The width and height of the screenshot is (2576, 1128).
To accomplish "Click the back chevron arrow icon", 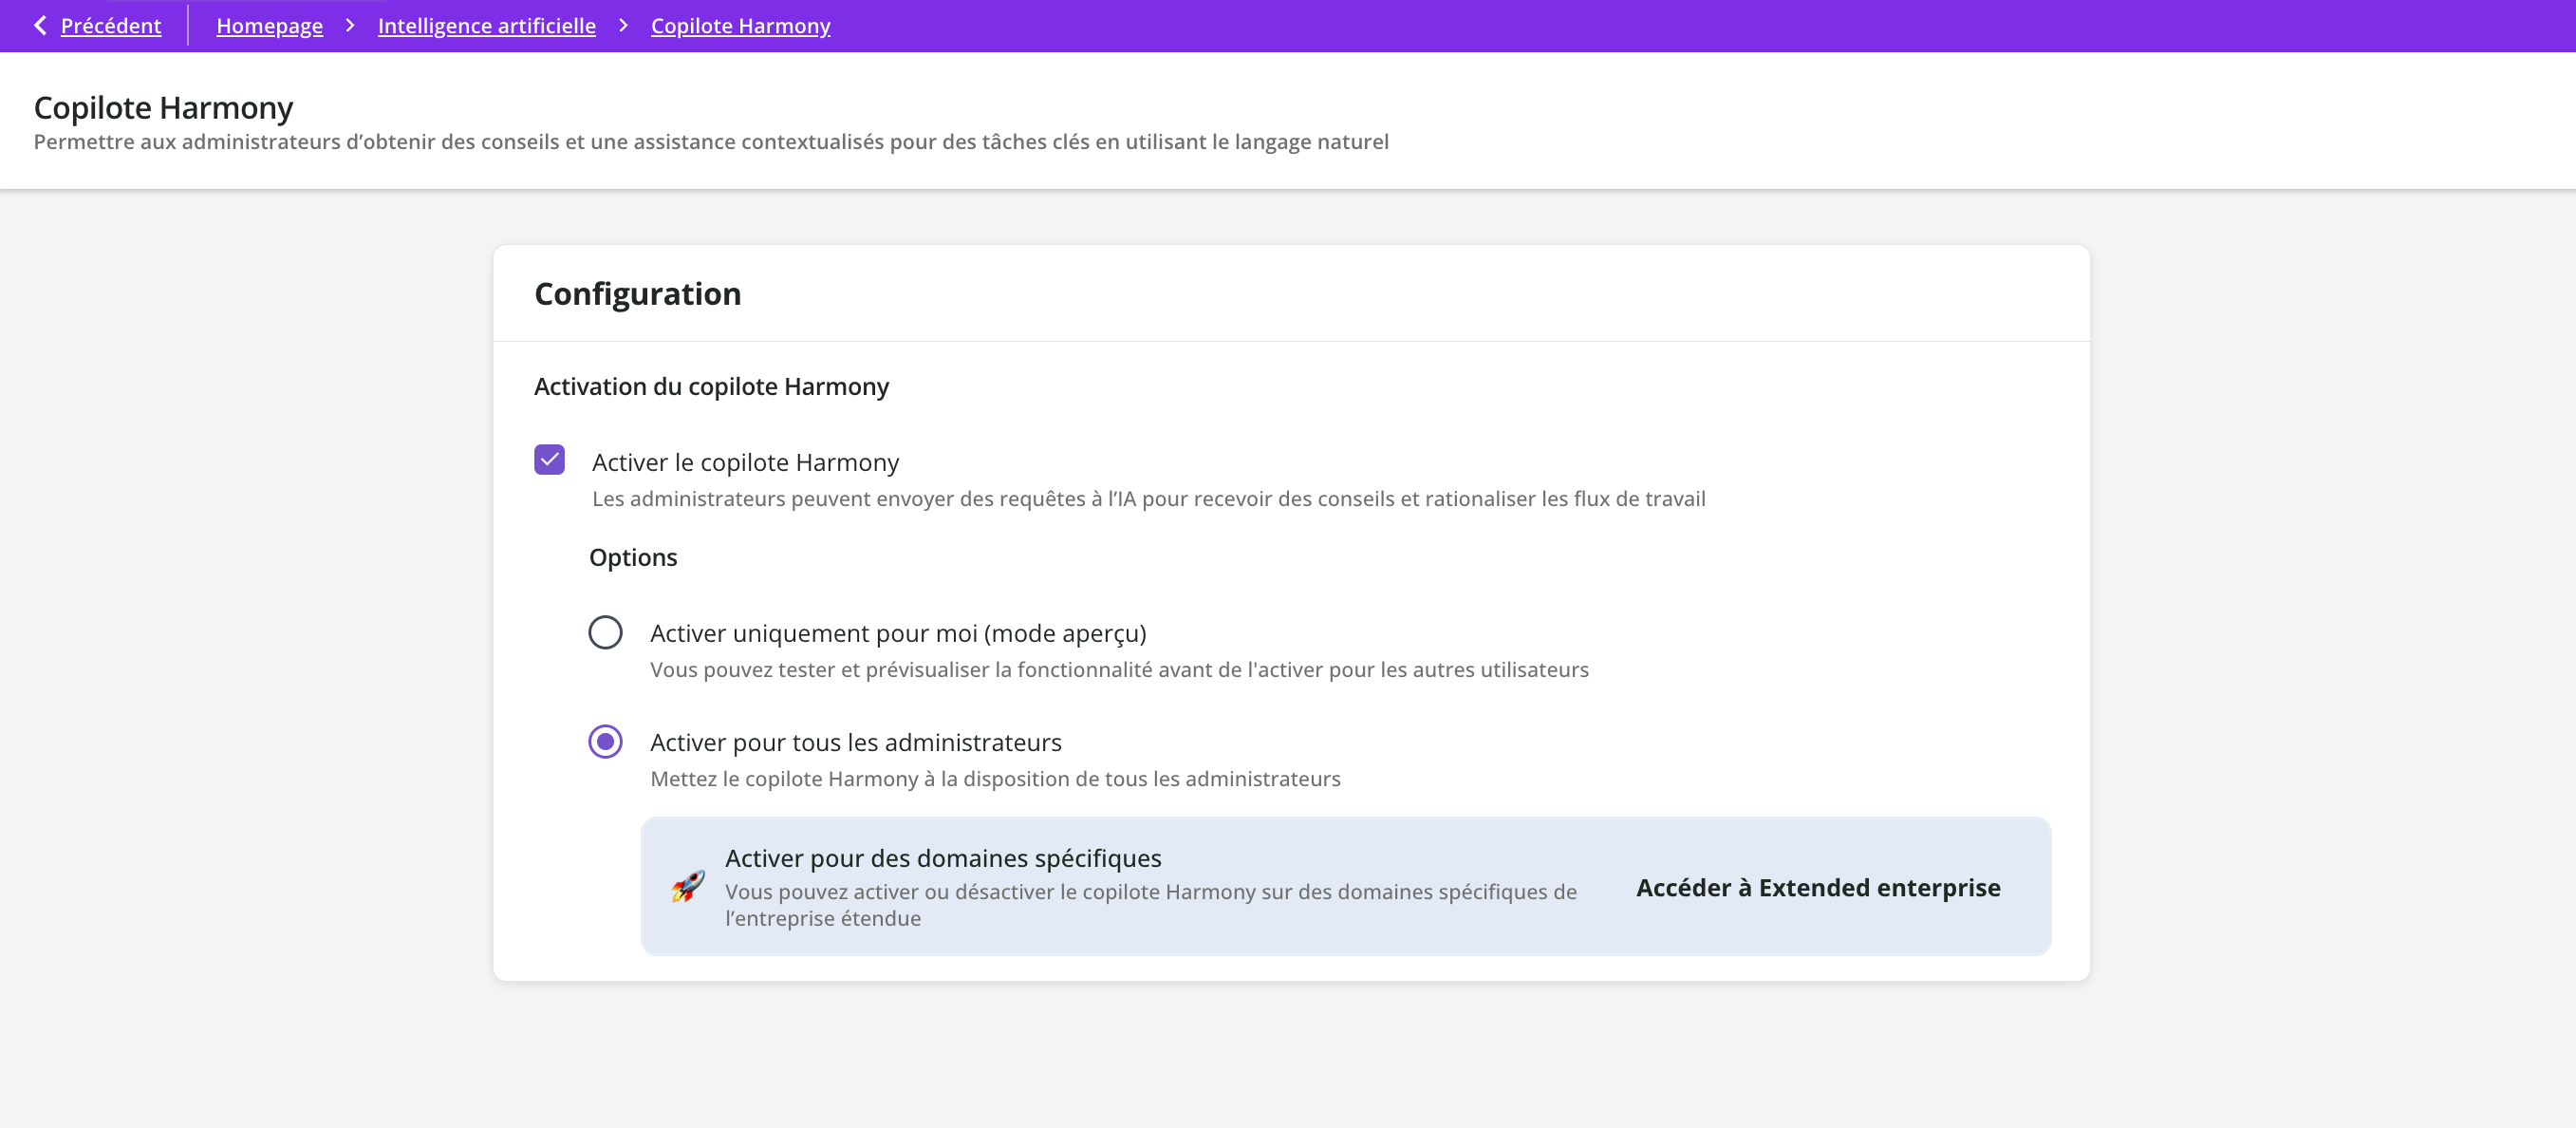I will click(x=40, y=26).
